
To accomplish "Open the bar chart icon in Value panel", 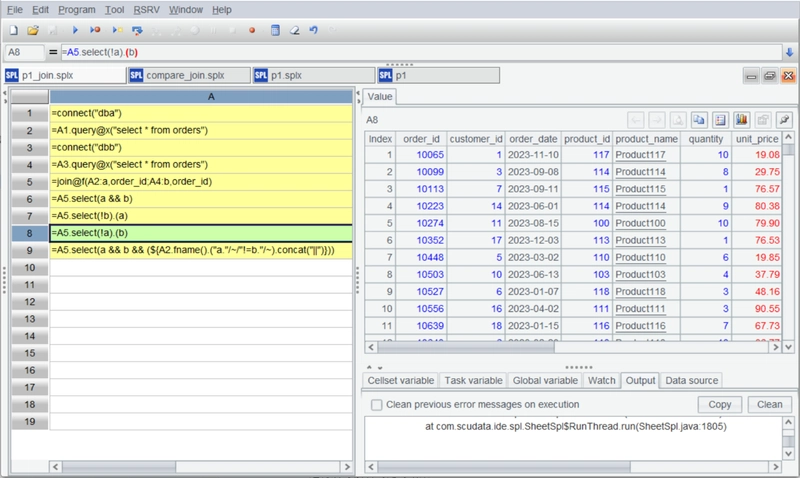I will click(741, 120).
